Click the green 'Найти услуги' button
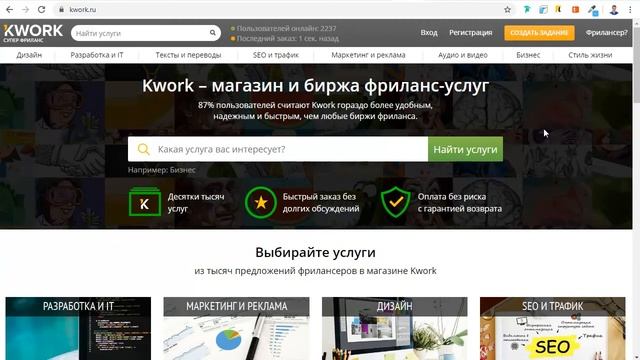The width and height of the screenshot is (640, 360). coord(465,149)
